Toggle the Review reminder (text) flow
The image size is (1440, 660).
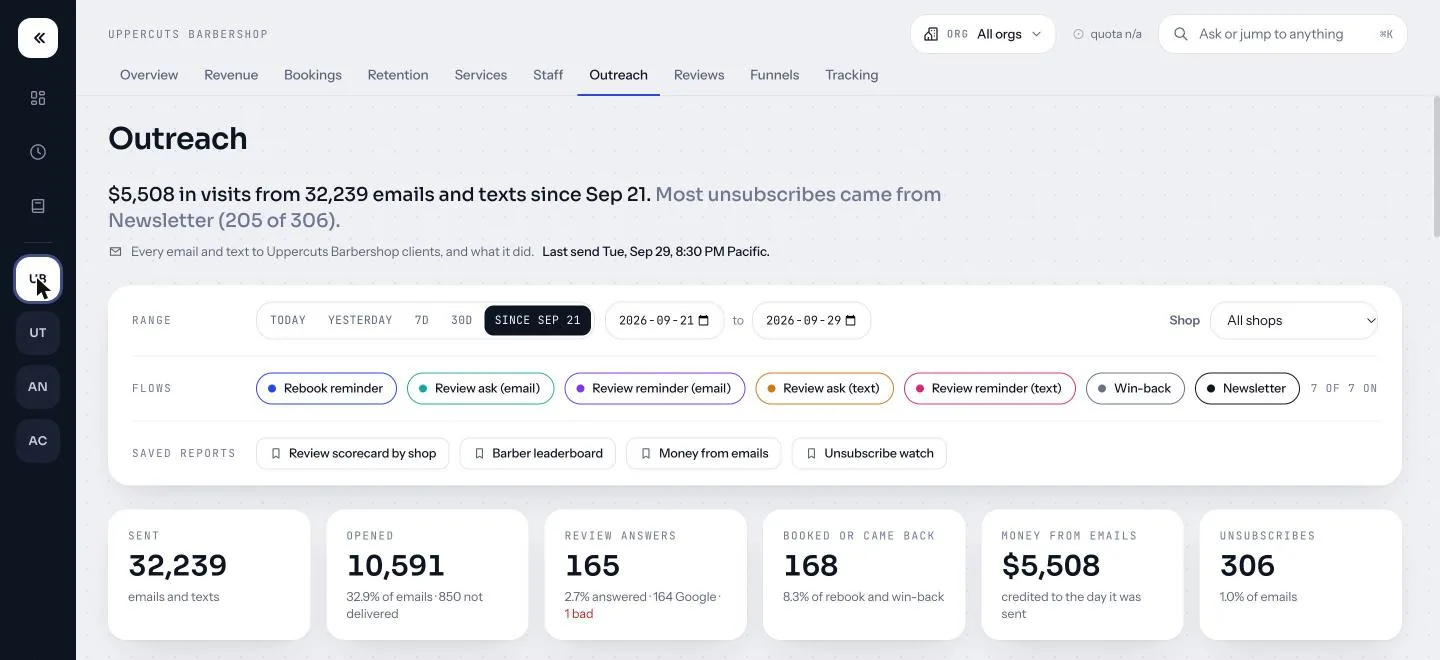point(990,388)
